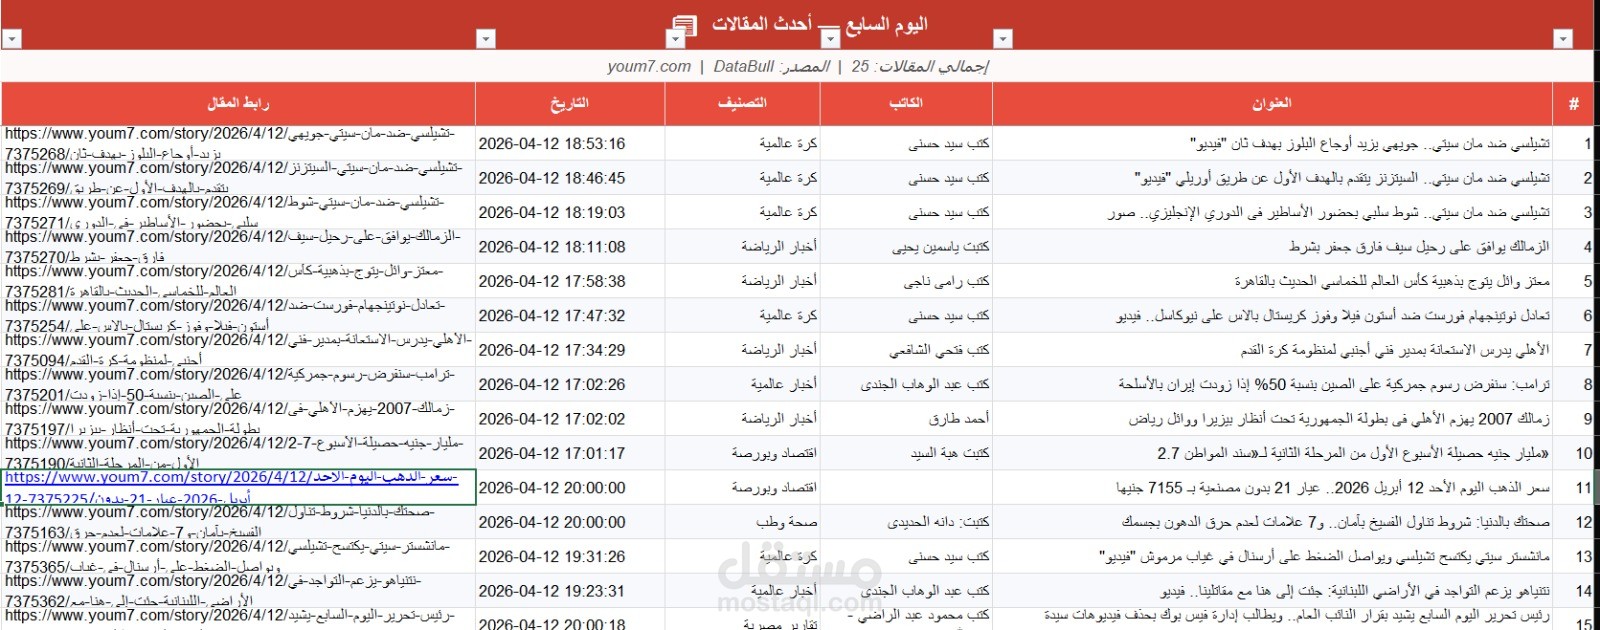Click the empty author cell in row 11
The height and width of the screenshot is (630, 1600).
pos(906,487)
